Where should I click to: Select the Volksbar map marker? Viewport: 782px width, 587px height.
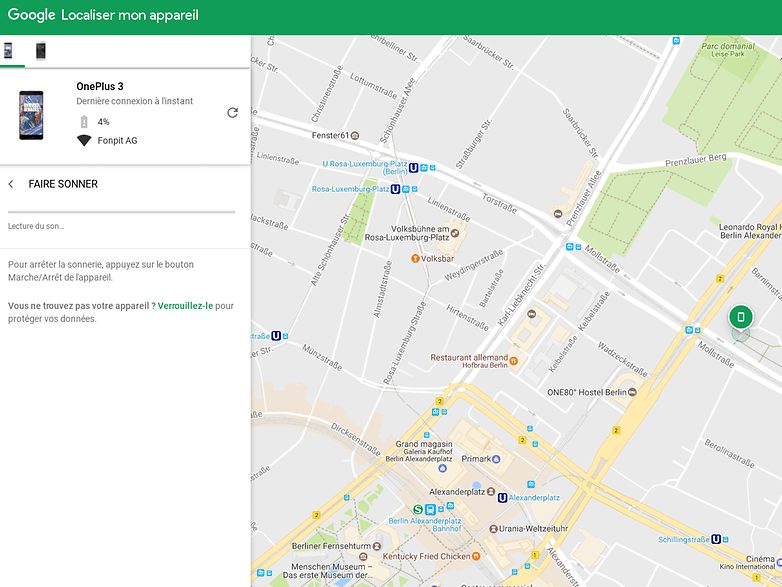coord(414,258)
